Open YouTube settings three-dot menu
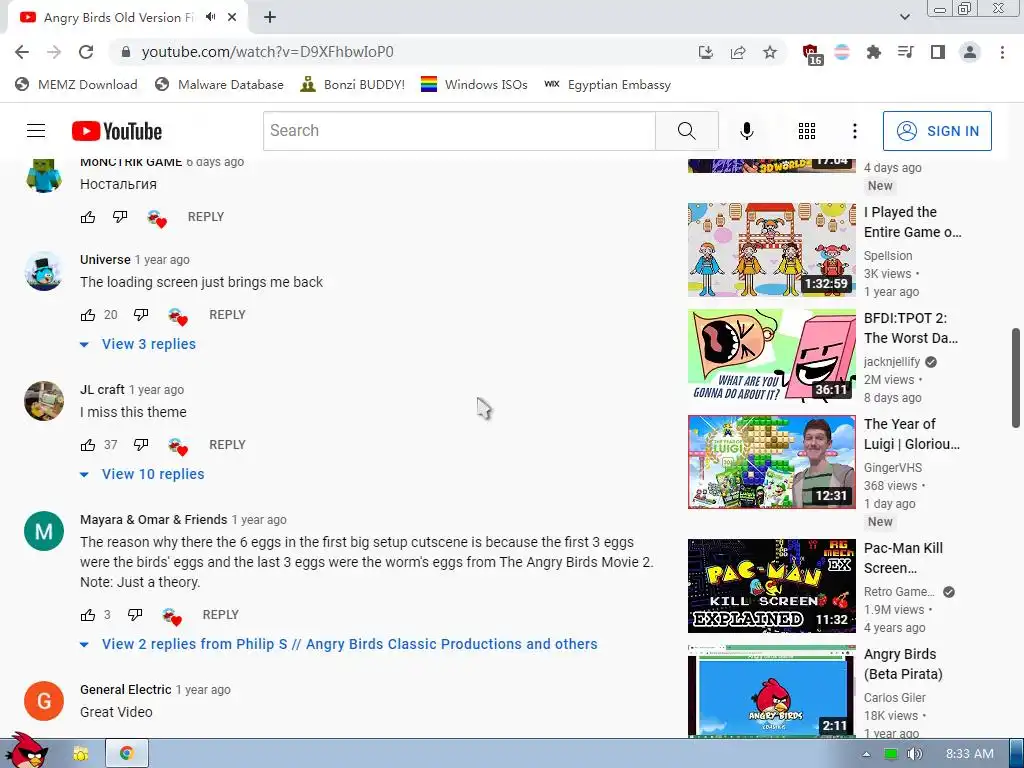The width and height of the screenshot is (1024, 768). click(x=854, y=131)
